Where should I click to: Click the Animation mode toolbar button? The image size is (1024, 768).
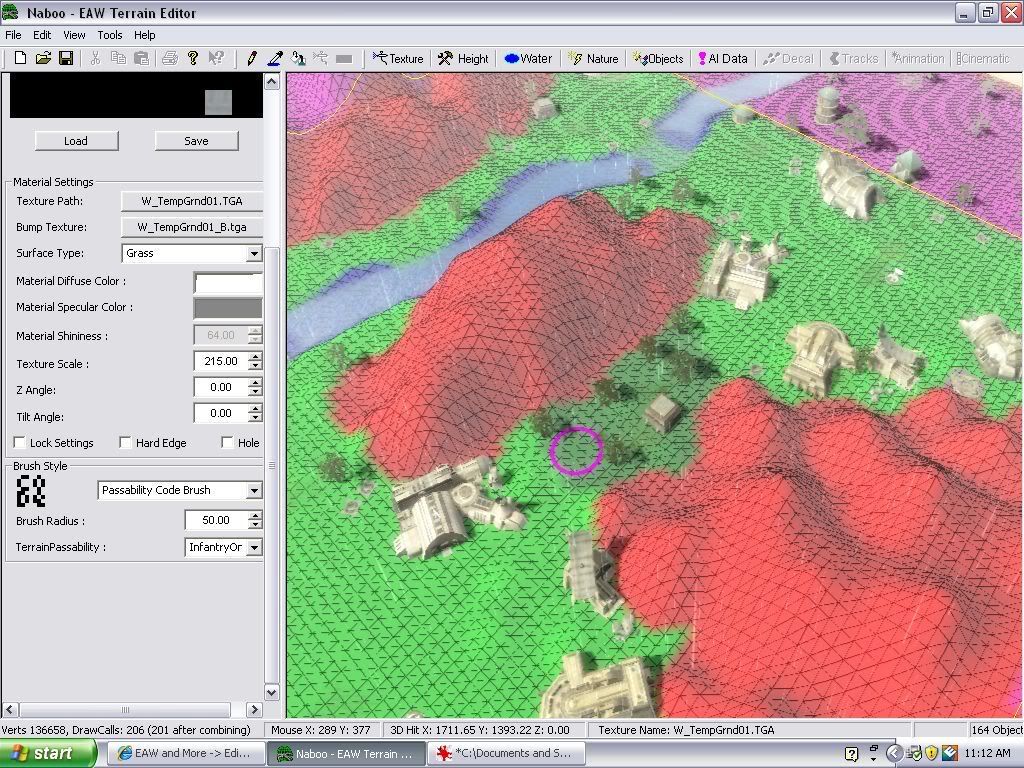click(x=918, y=59)
